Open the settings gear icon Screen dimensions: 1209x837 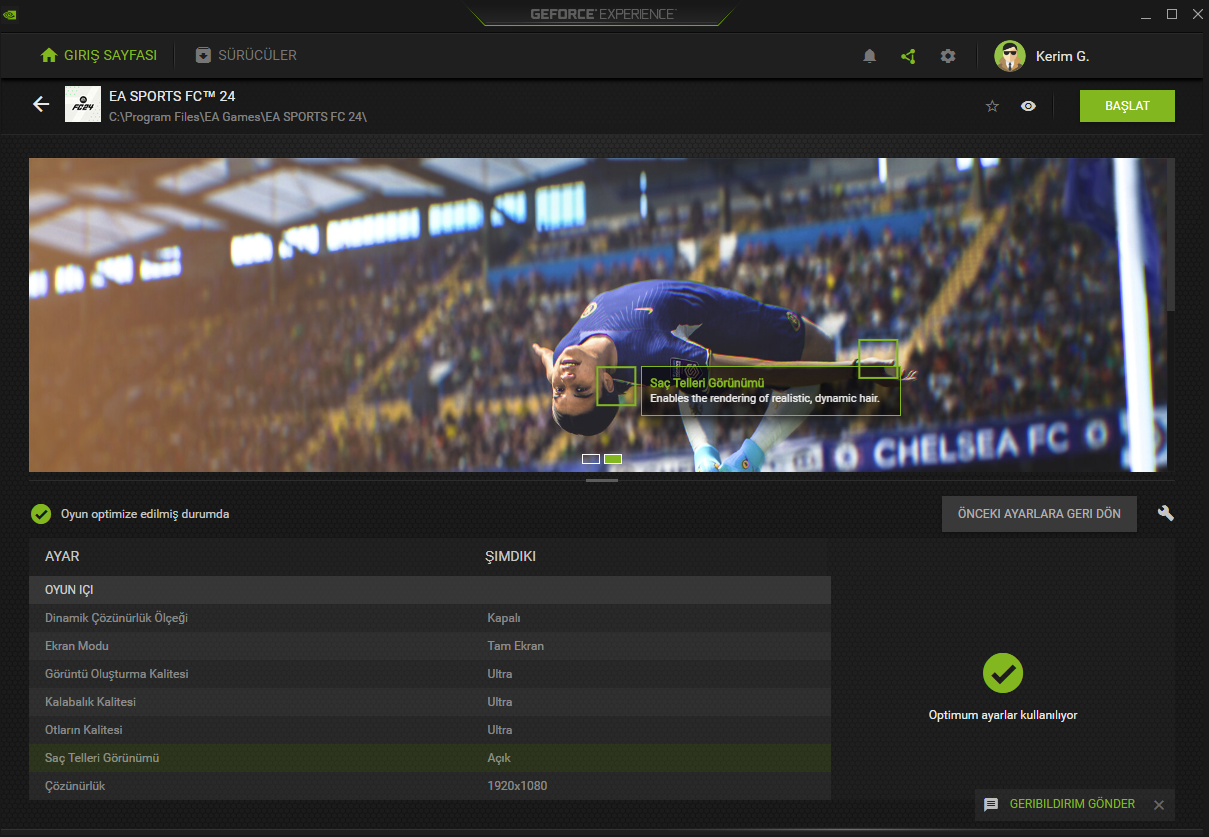(x=948, y=56)
